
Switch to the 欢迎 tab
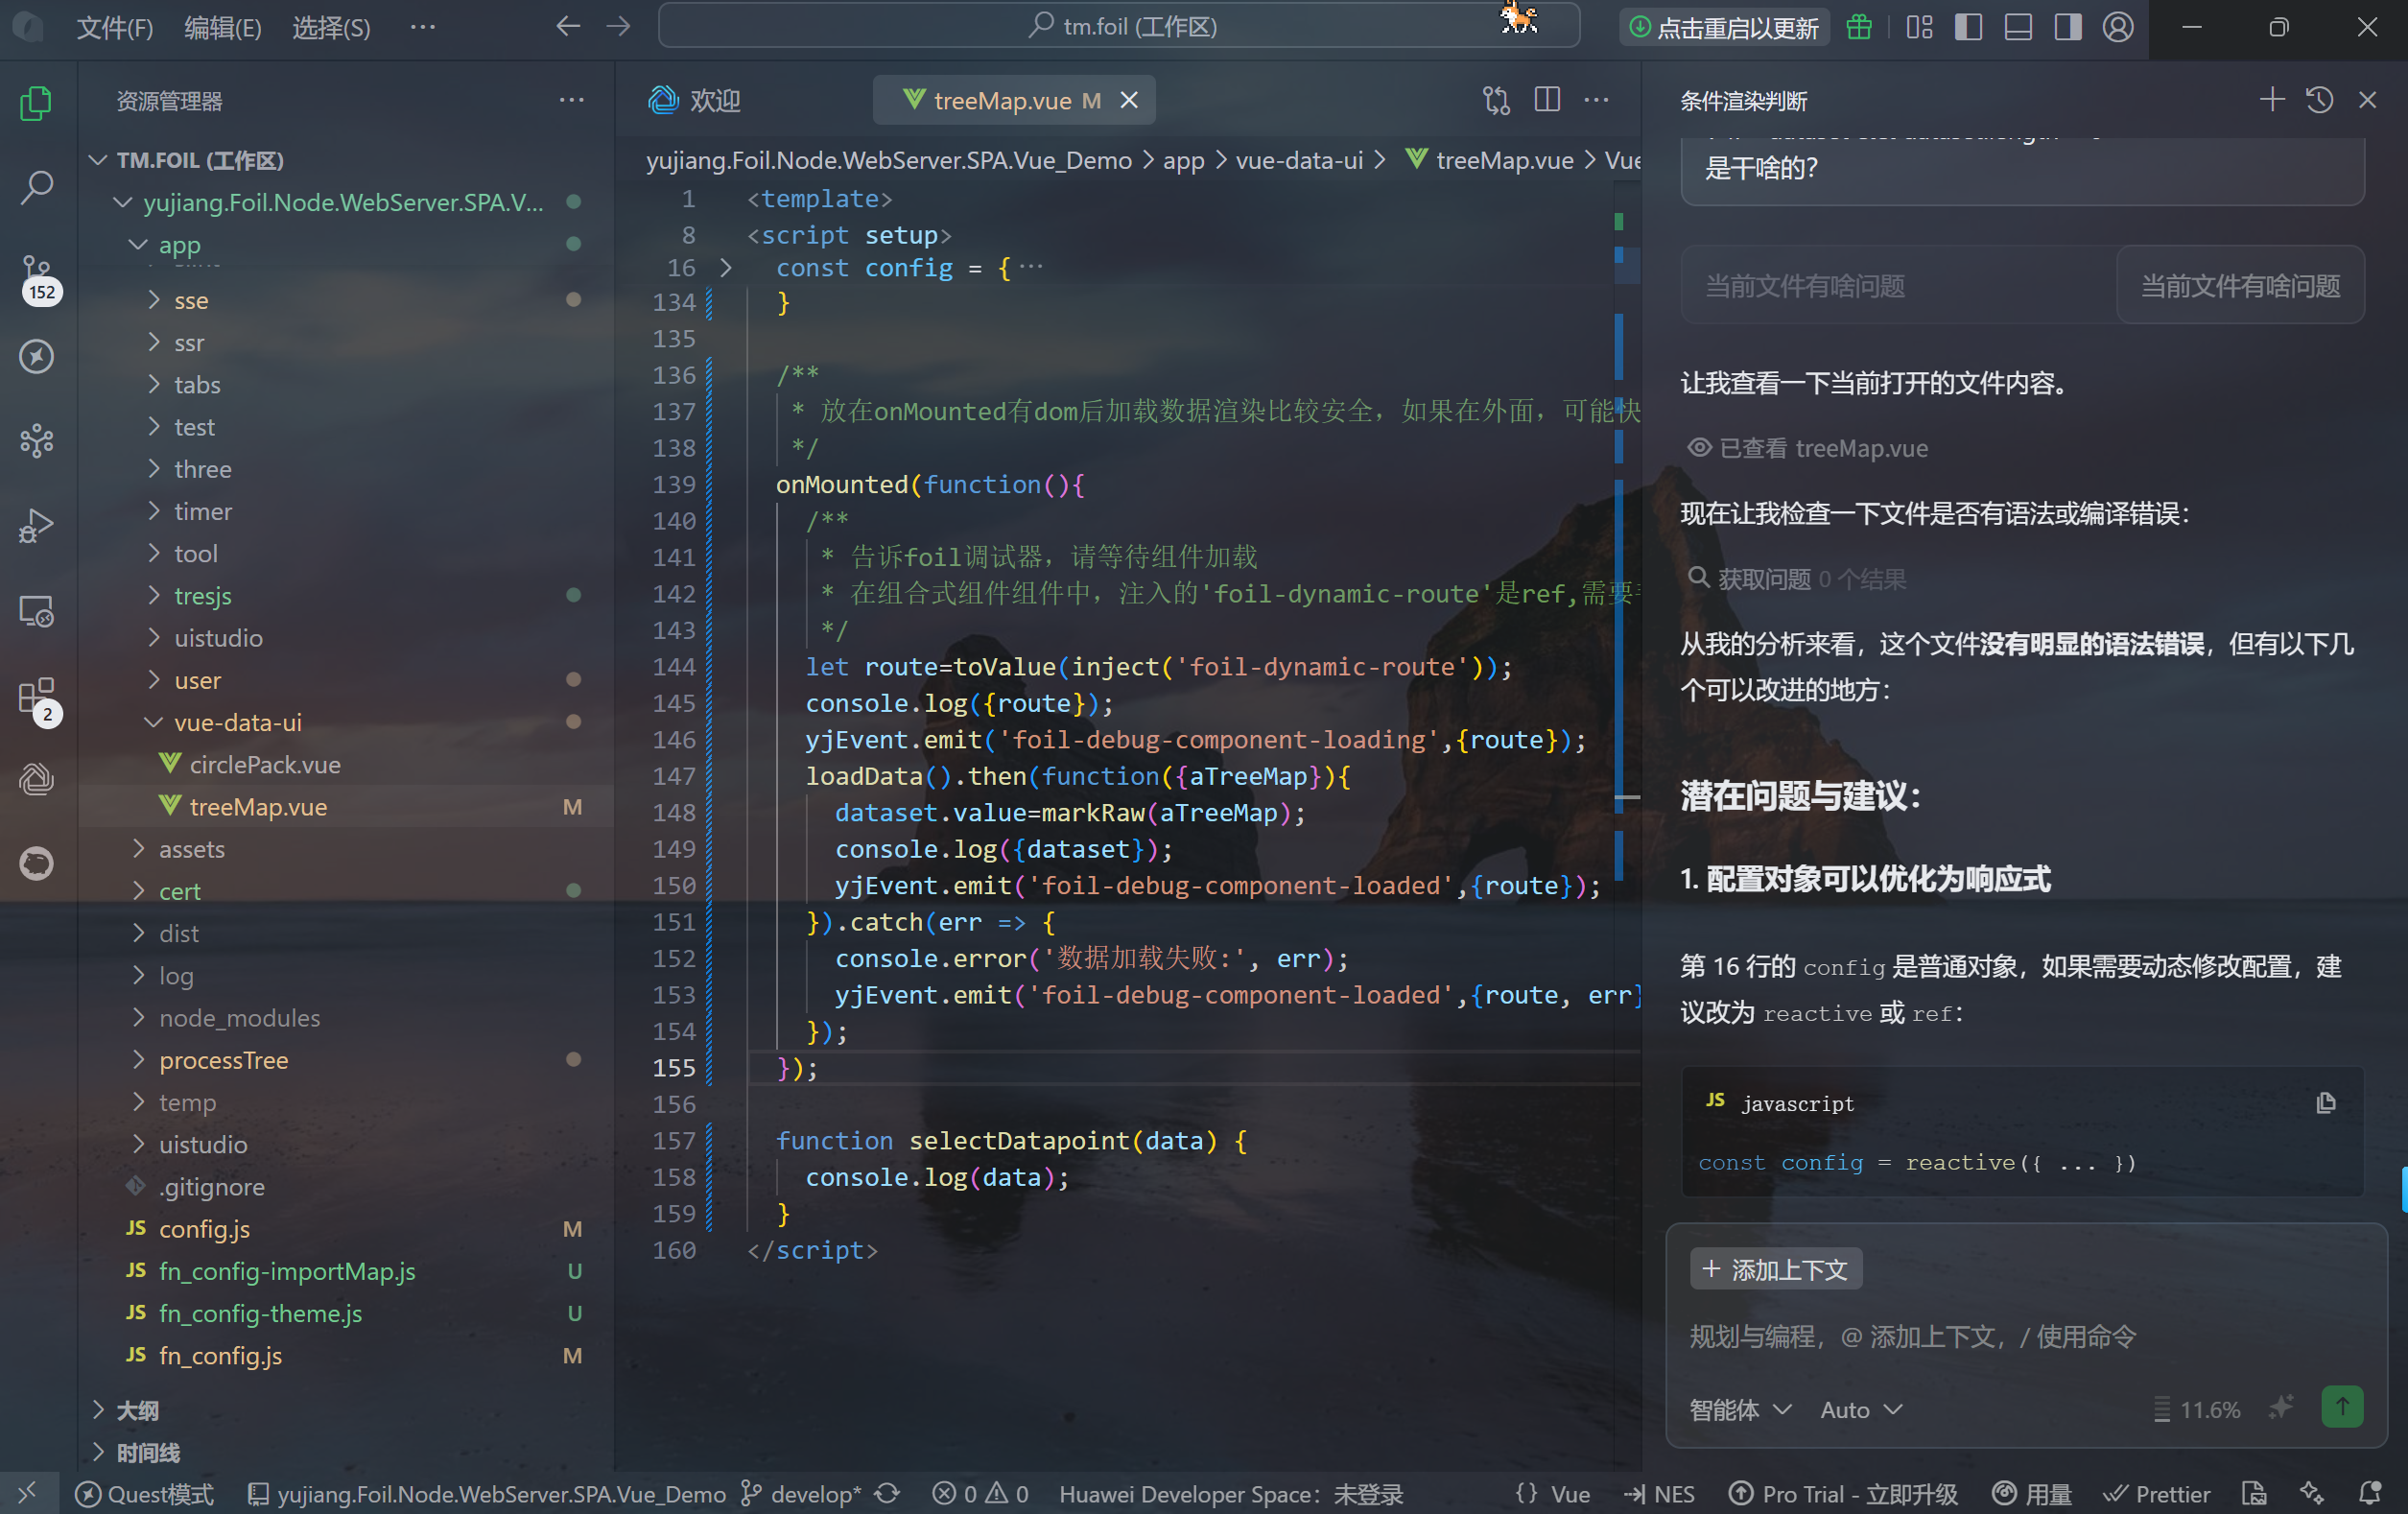point(696,100)
